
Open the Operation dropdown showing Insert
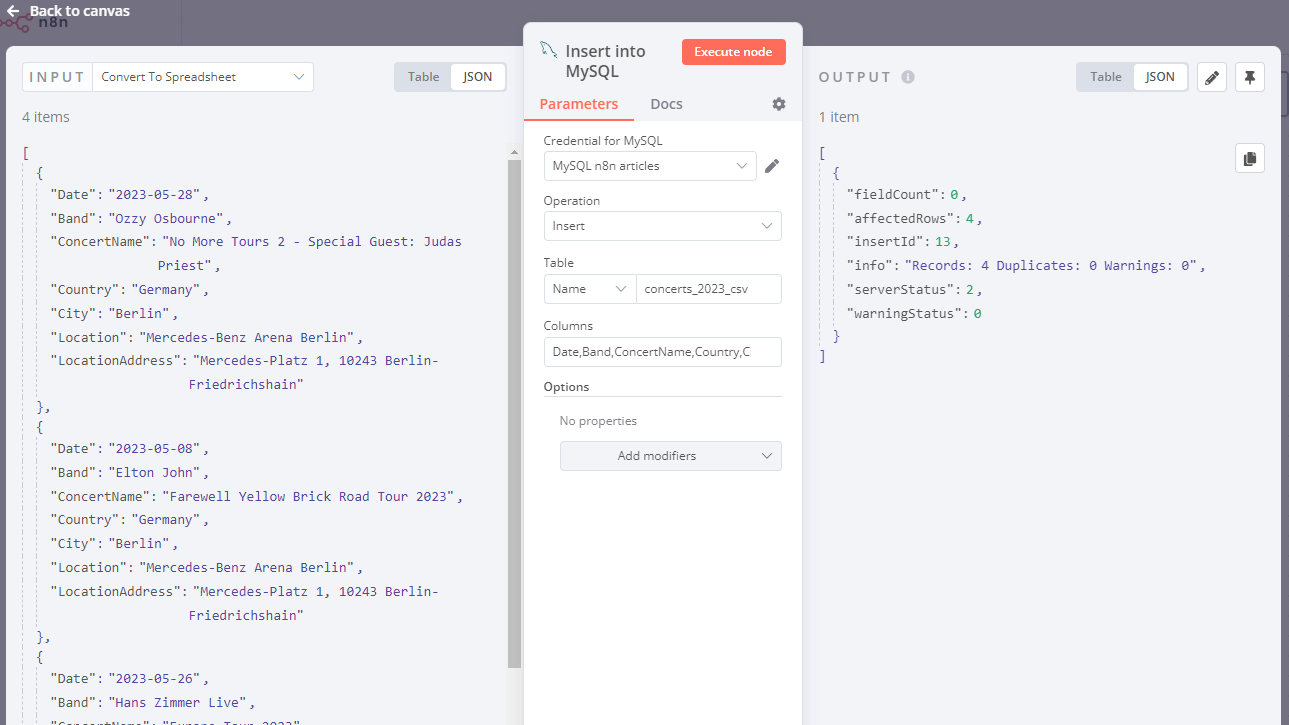point(662,226)
